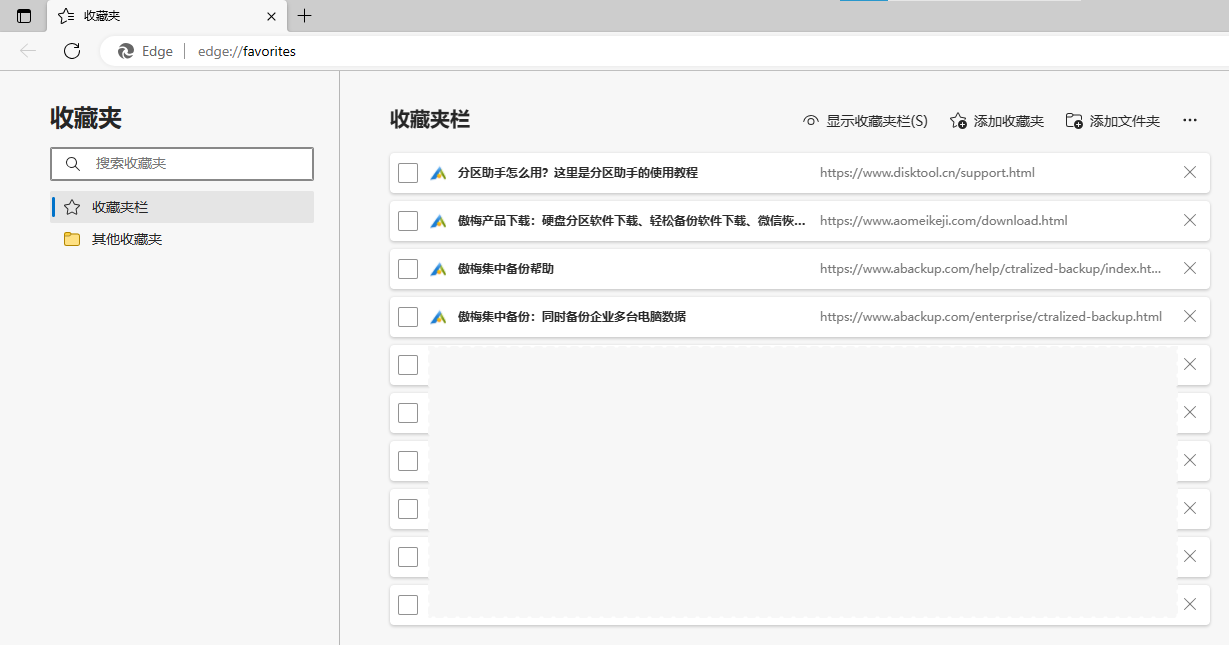Viewport: 1229px width, 645px height.
Task: Click URL https://www.aomeikeji.com/download.html
Action: tap(944, 221)
